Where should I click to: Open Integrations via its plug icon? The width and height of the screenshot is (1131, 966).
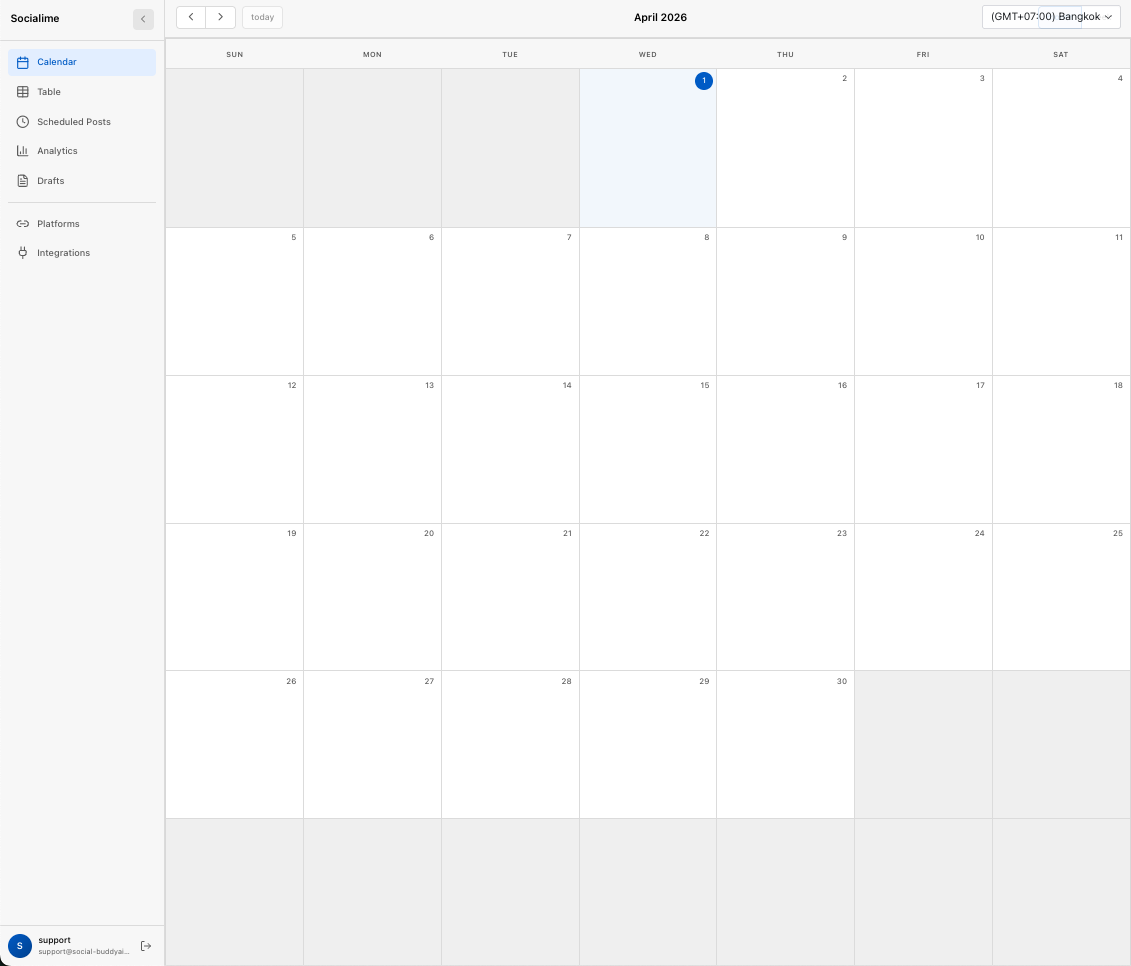coord(21,252)
